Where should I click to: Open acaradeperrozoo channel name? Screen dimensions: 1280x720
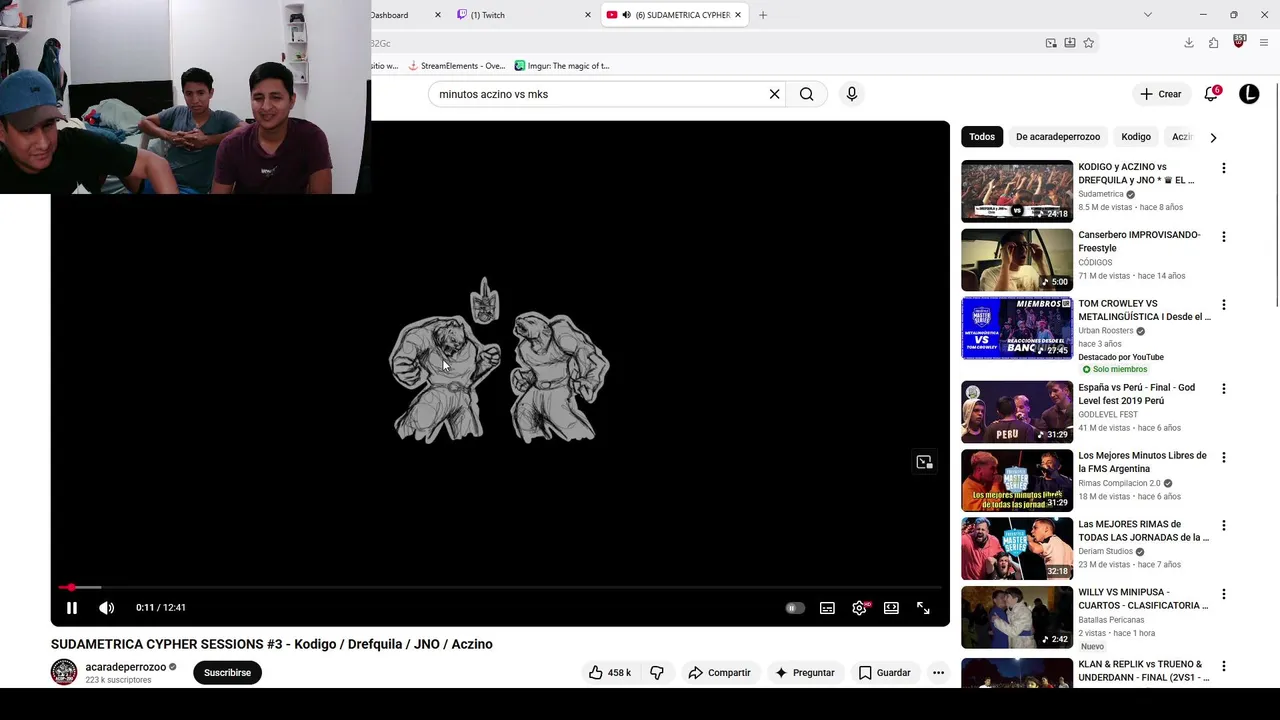[126, 667]
